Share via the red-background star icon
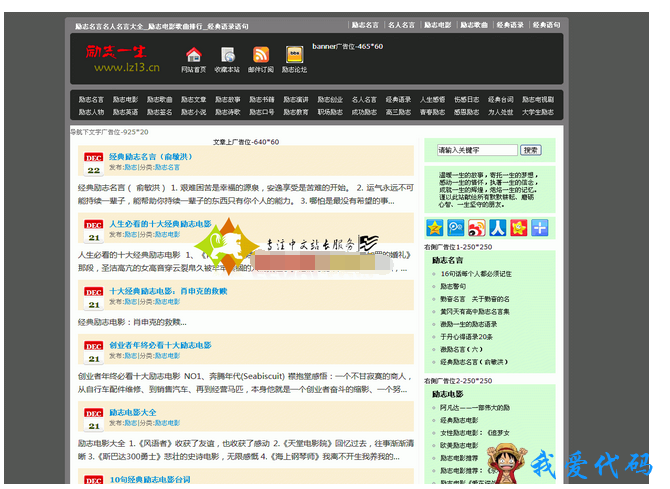Screen dimensions: 670x489 tap(518, 228)
